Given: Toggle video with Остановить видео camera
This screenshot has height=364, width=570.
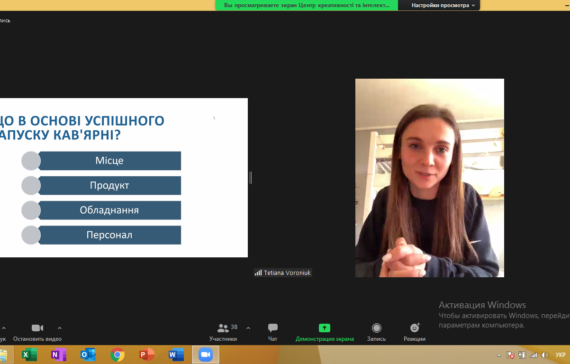Looking at the screenshot, I should (37, 328).
